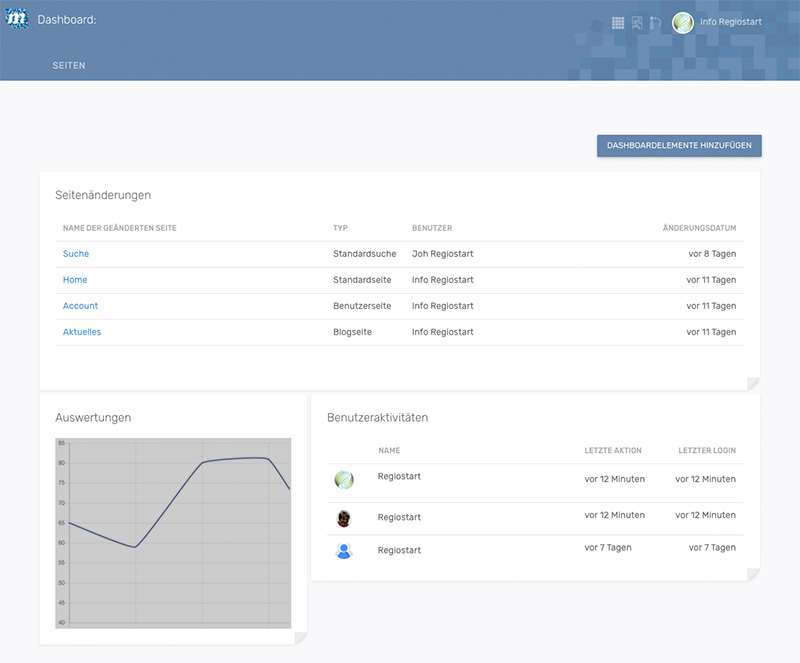Click folded corner of Benutzeraktivitäten card
The image size is (800, 663).
[753, 574]
